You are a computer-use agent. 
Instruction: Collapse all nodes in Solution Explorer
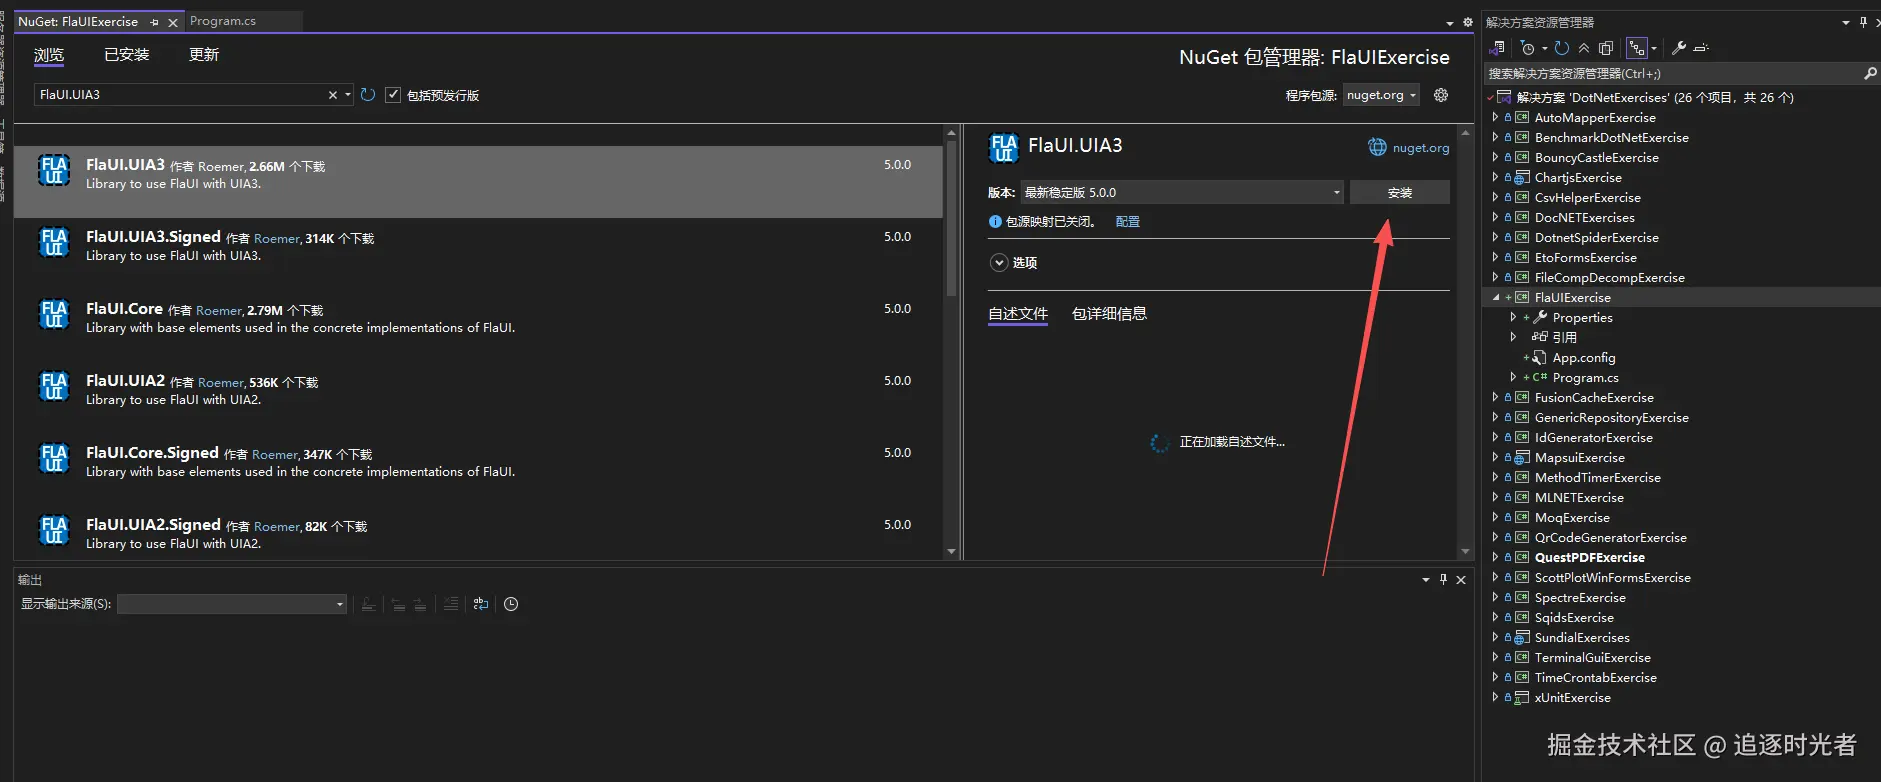(x=1584, y=48)
